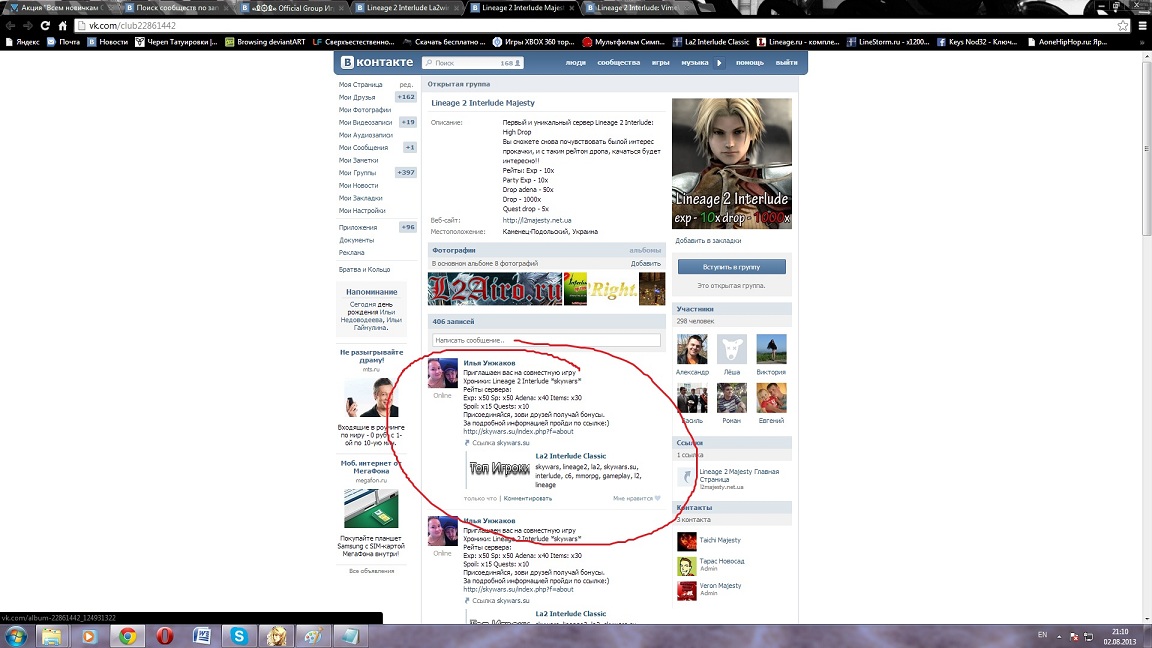Open Участники section header

[x=732, y=309]
